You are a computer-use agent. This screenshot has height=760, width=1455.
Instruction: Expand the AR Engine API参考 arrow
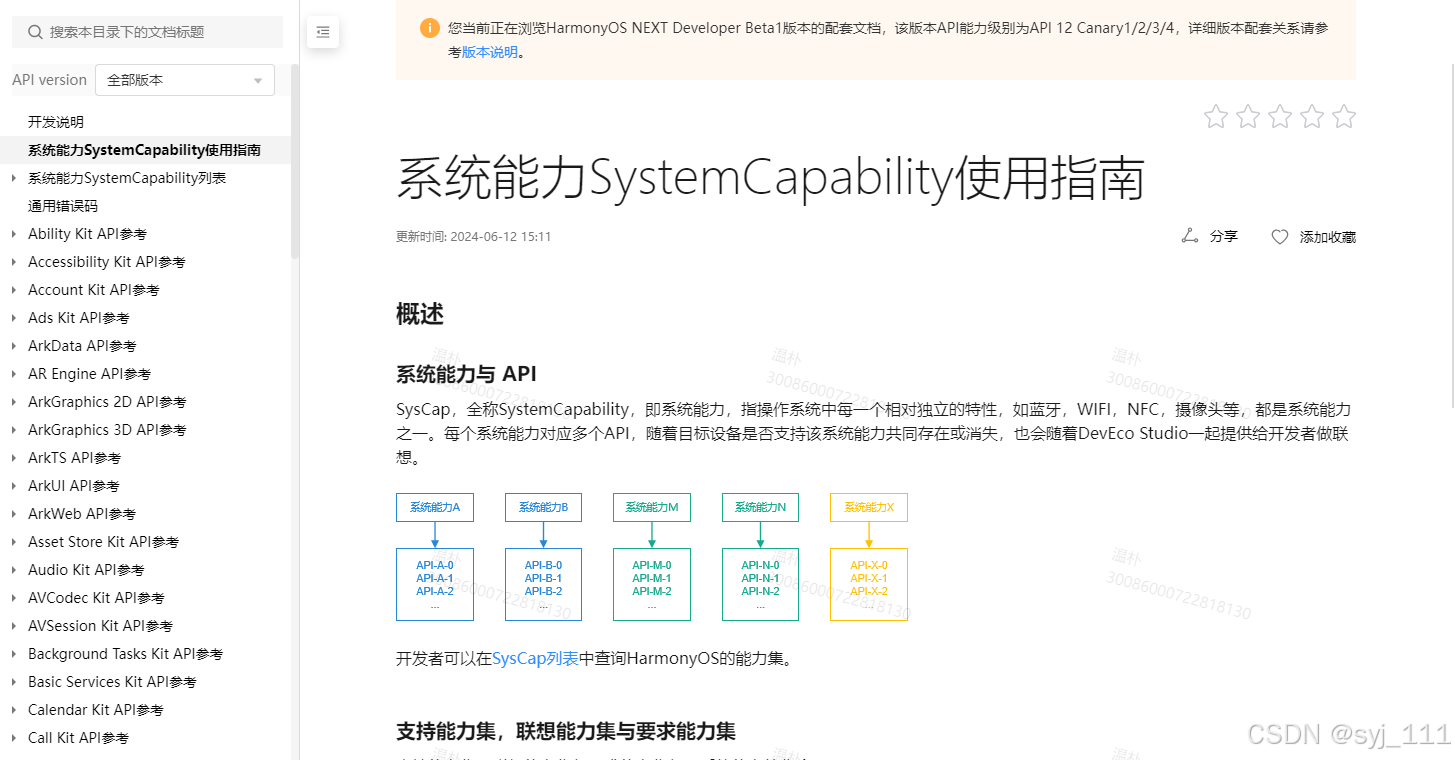pos(13,374)
